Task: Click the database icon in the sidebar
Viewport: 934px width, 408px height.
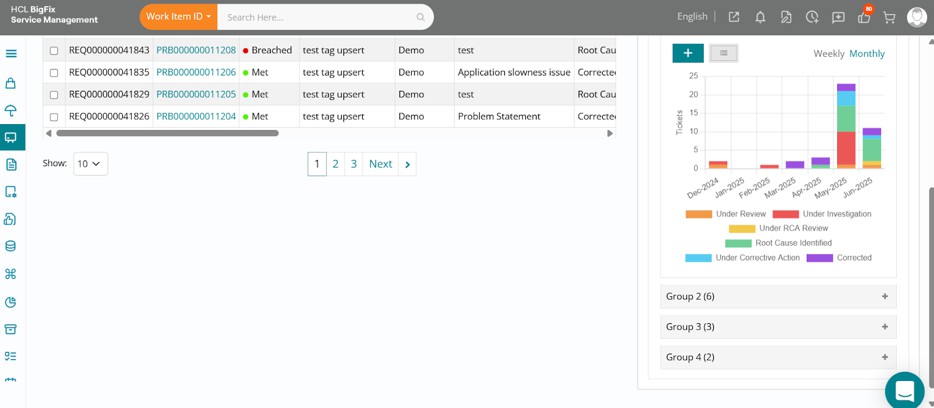Action: click(11, 246)
